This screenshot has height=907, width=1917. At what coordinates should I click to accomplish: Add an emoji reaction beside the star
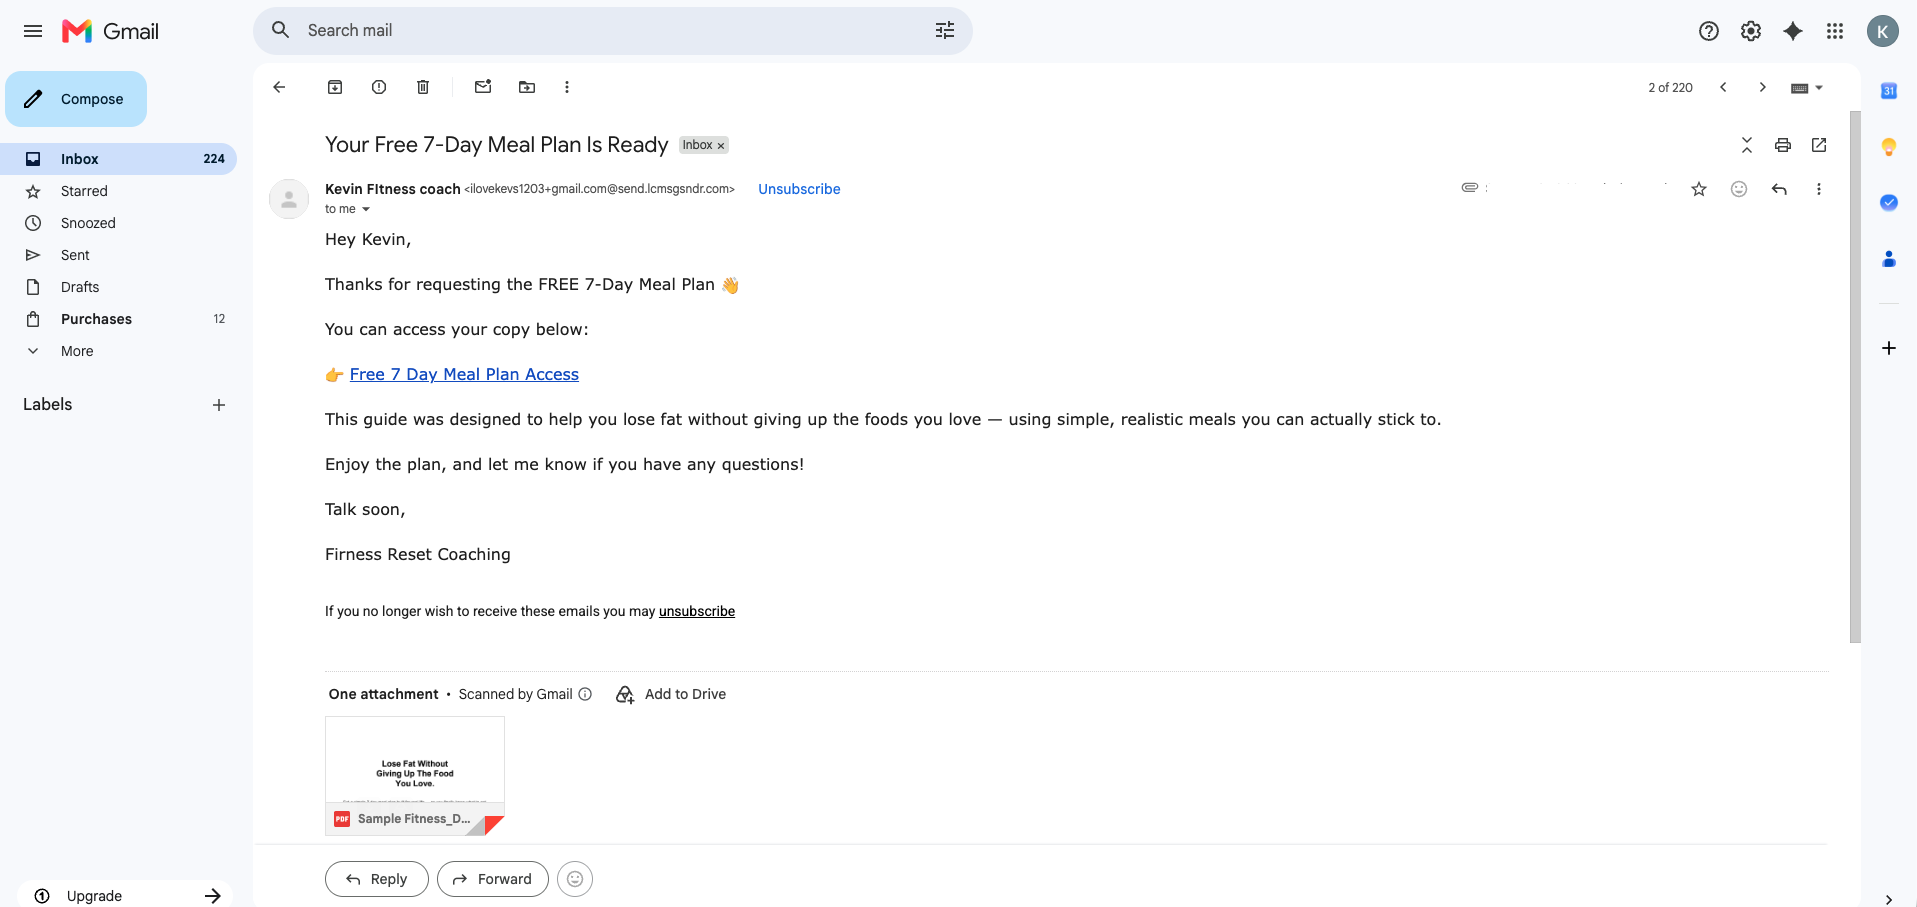[1739, 189]
